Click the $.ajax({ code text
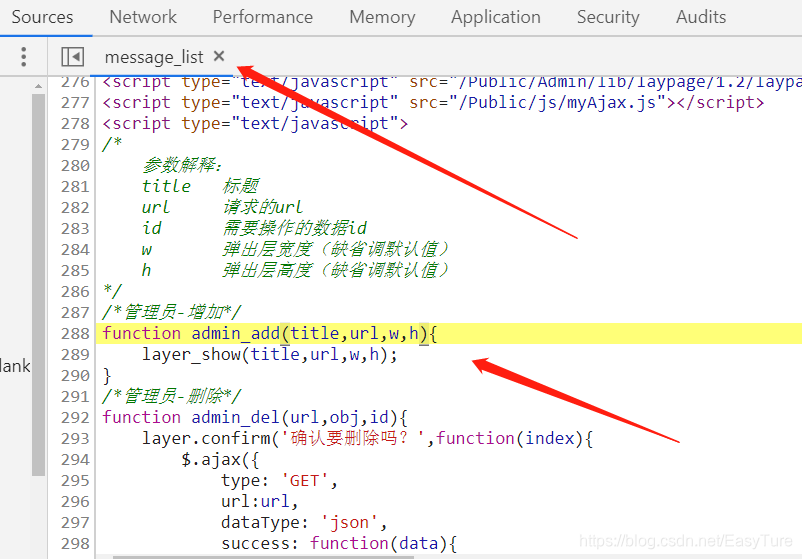The image size is (802, 559). 220,459
